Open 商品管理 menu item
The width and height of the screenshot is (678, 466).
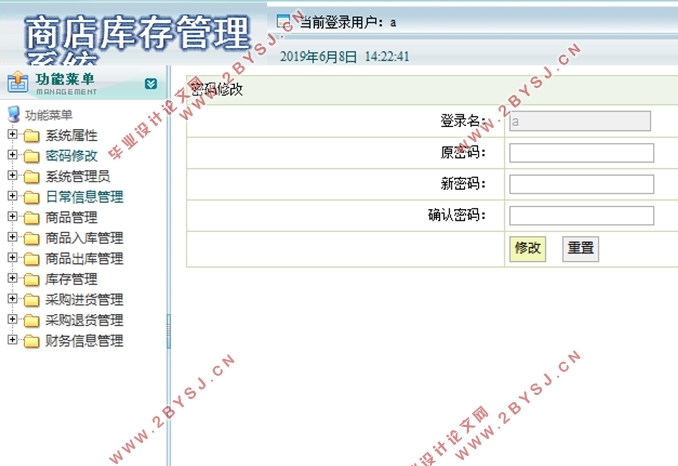point(71,218)
